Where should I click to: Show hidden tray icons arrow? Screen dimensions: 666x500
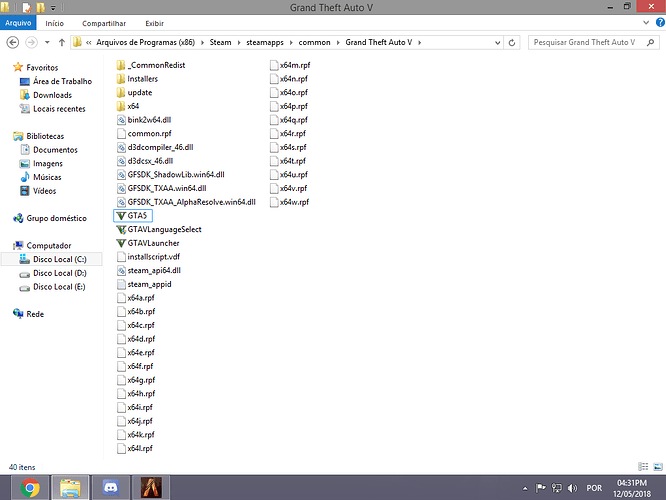pyautogui.click(x=525, y=489)
